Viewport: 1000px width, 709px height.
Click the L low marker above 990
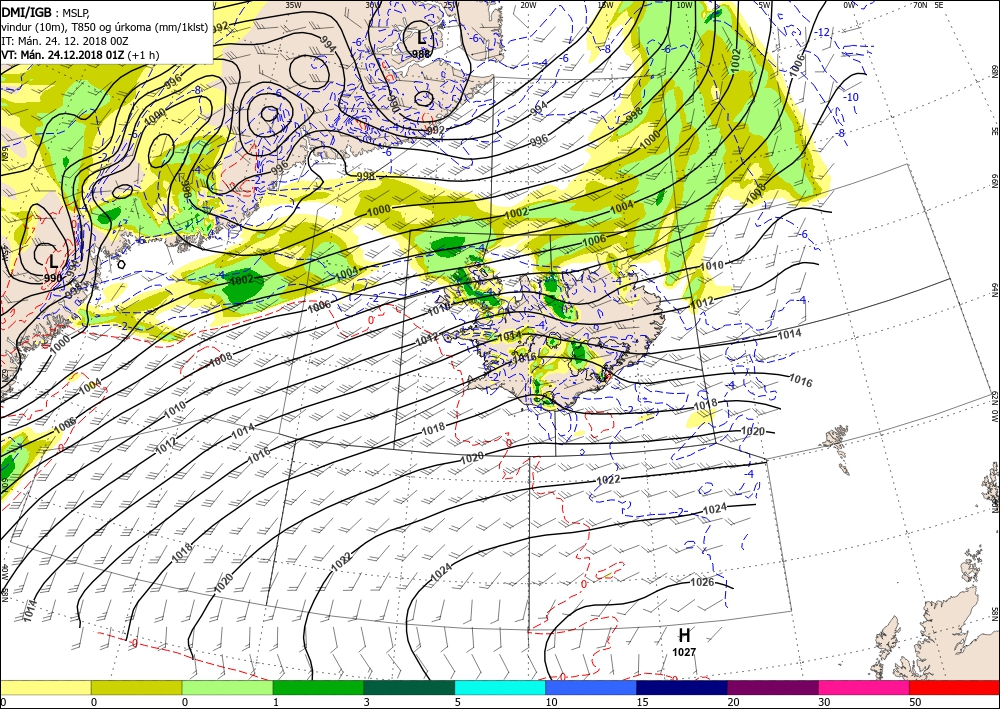pyautogui.click(x=53, y=261)
